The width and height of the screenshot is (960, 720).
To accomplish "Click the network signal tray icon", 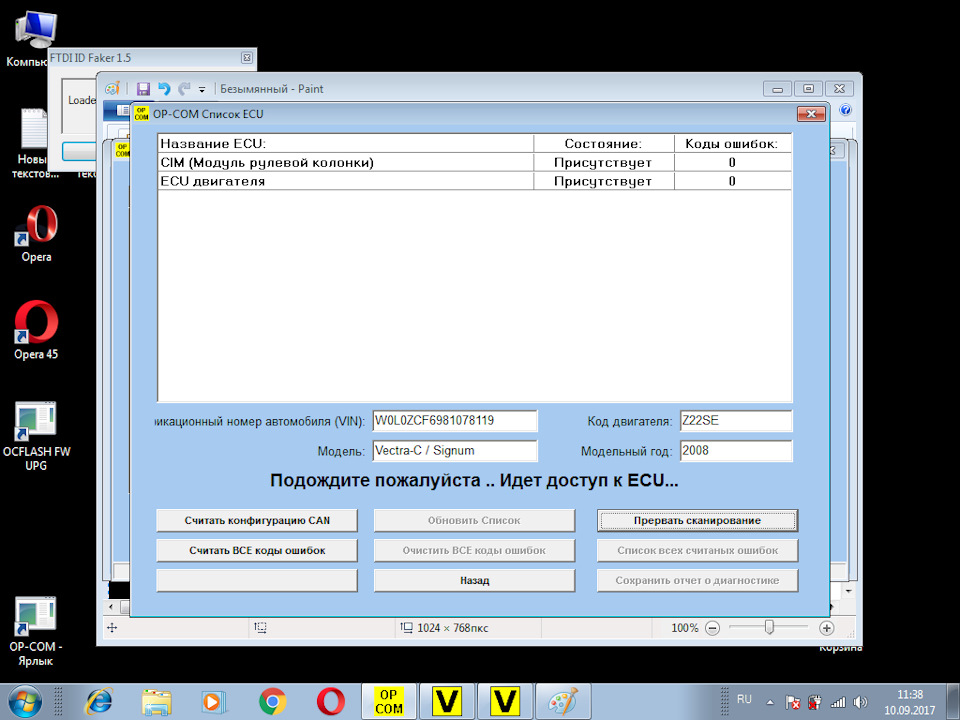I will [837, 702].
